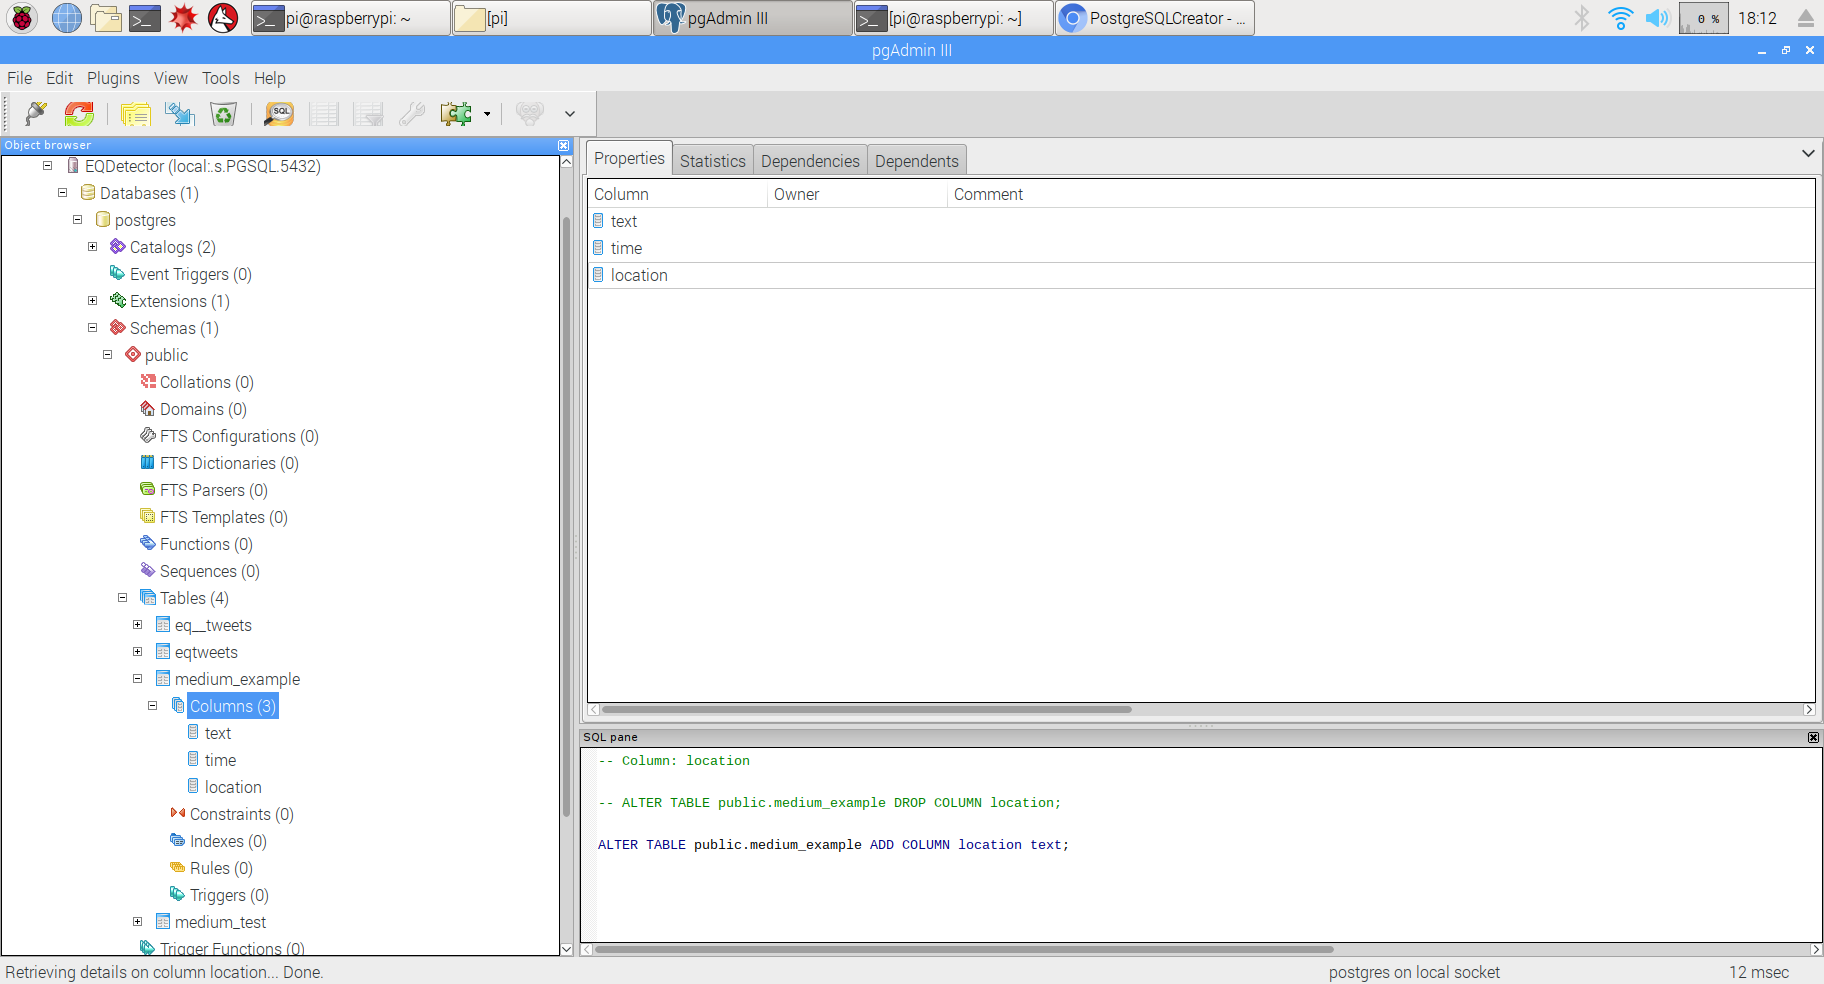This screenshot has height=984, width=1824.
Task: Click the Guru hints icon
Action: [530, 114]
